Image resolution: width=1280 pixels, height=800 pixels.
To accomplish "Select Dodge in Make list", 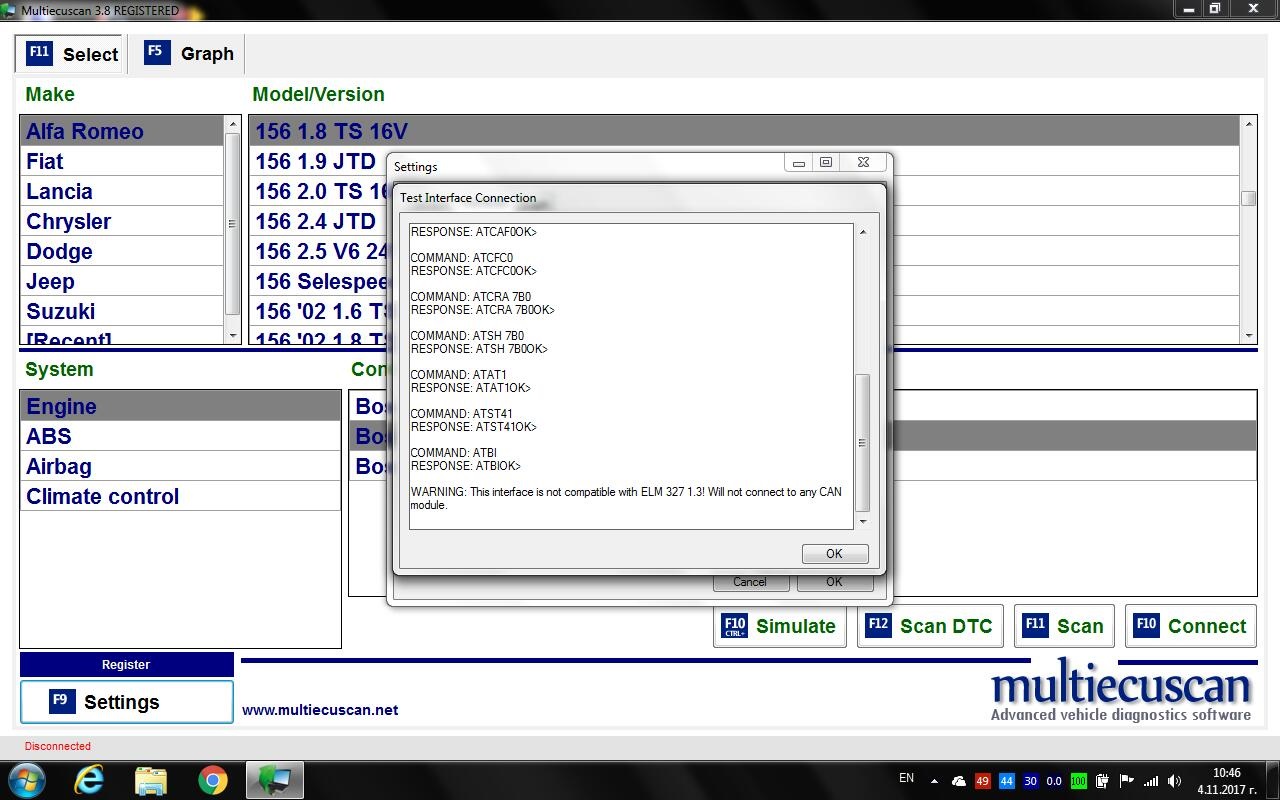I will 122,251.
